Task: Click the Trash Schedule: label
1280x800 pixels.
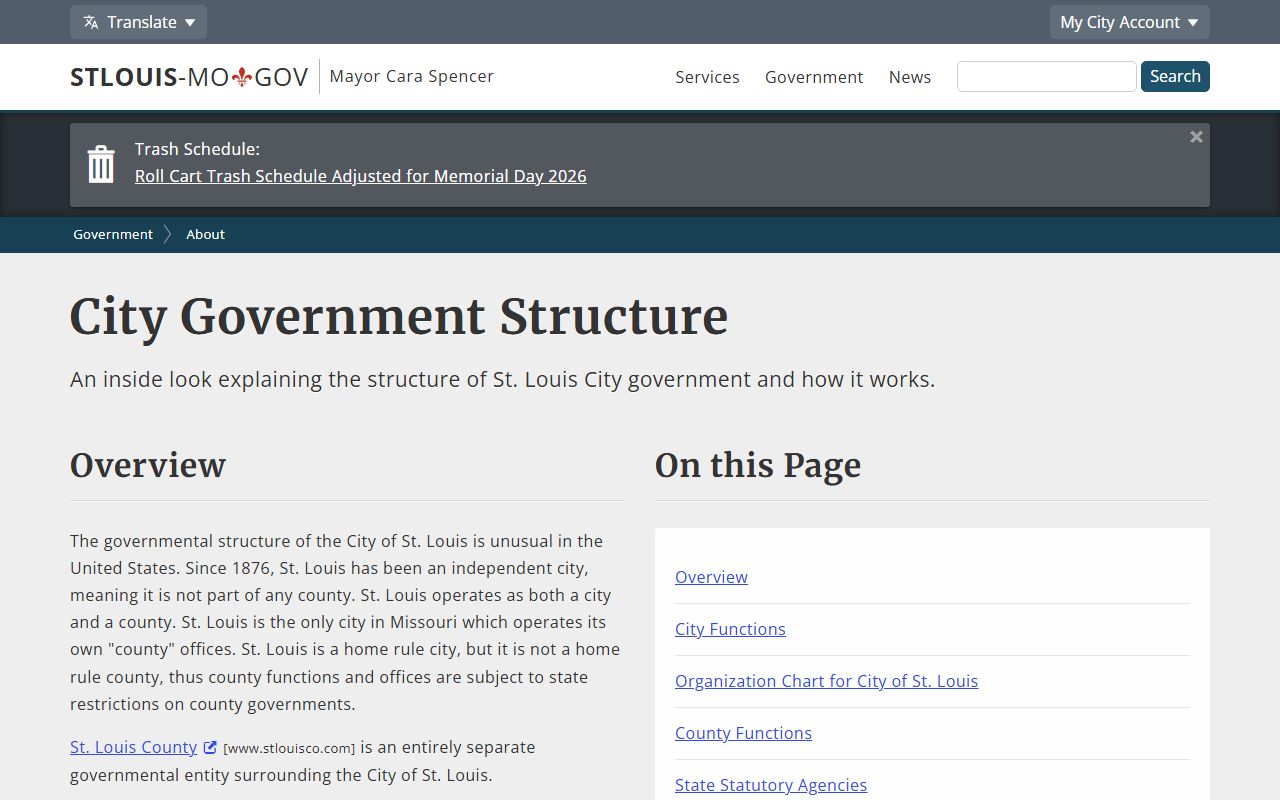Action: (197, 149)
